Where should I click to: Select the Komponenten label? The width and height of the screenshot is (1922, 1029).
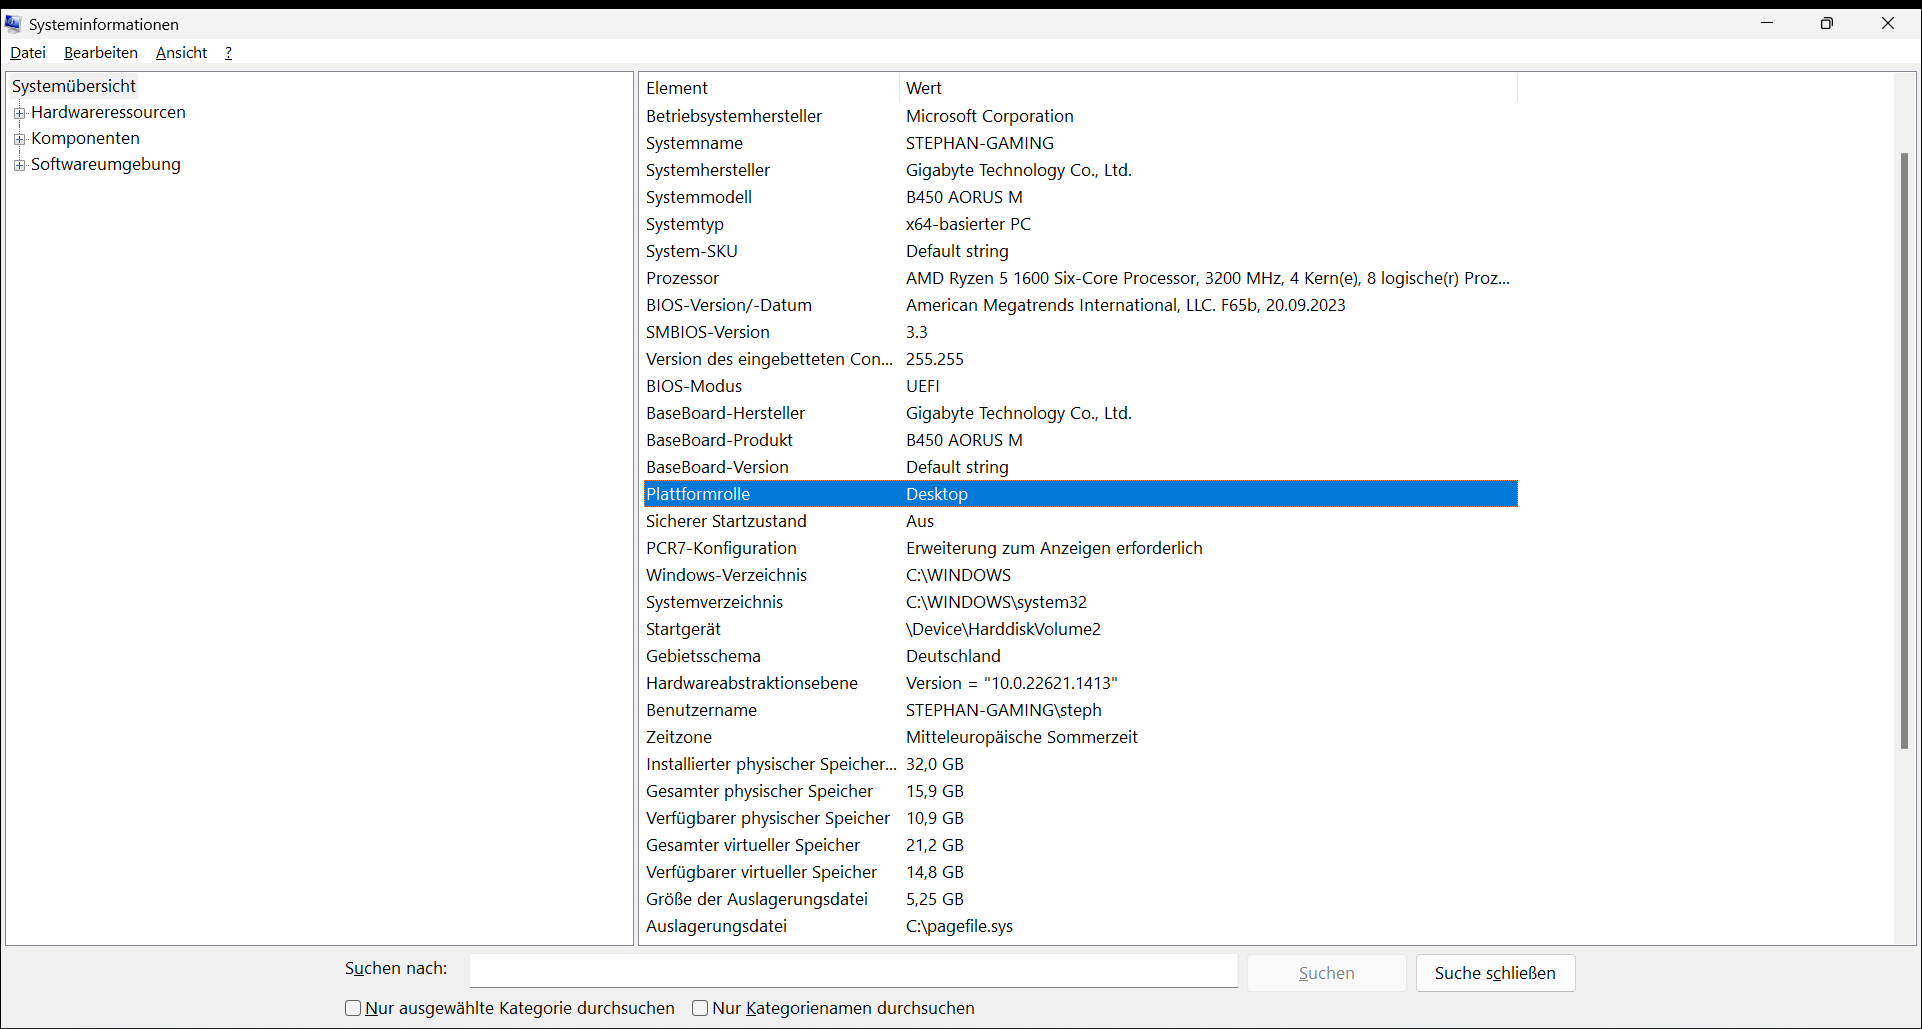click(85, 138)
